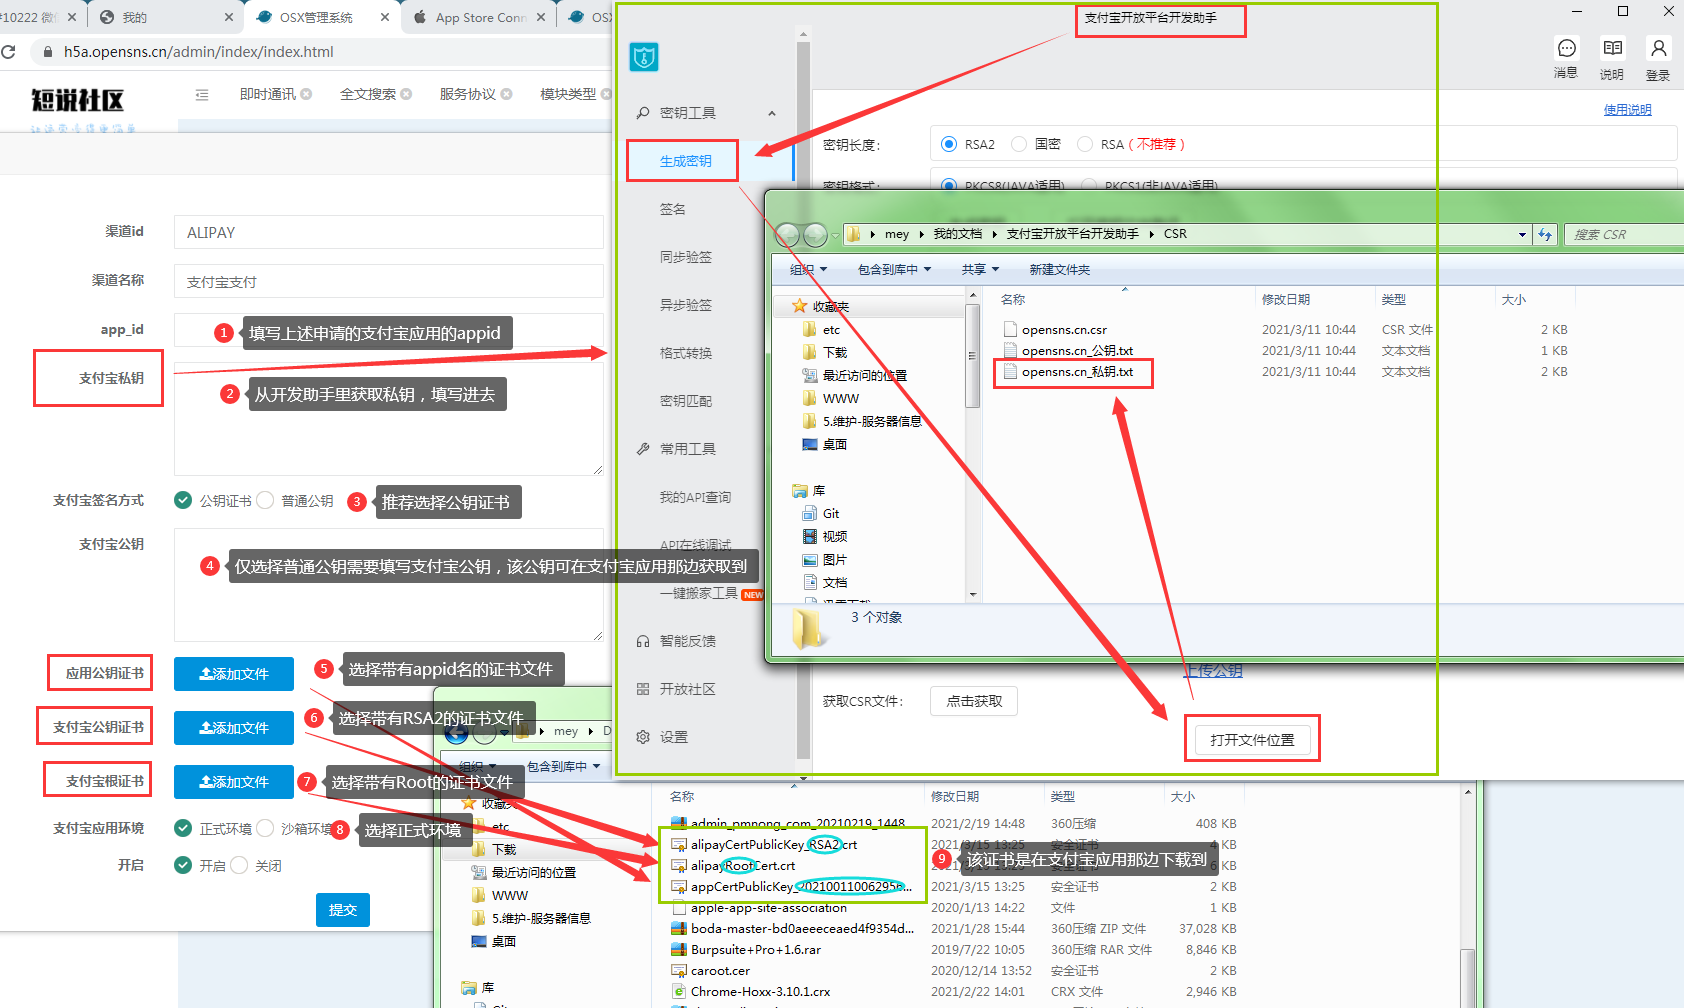Click the 视频 library icon
The image size is (1684, 1008).
(810, 536)
